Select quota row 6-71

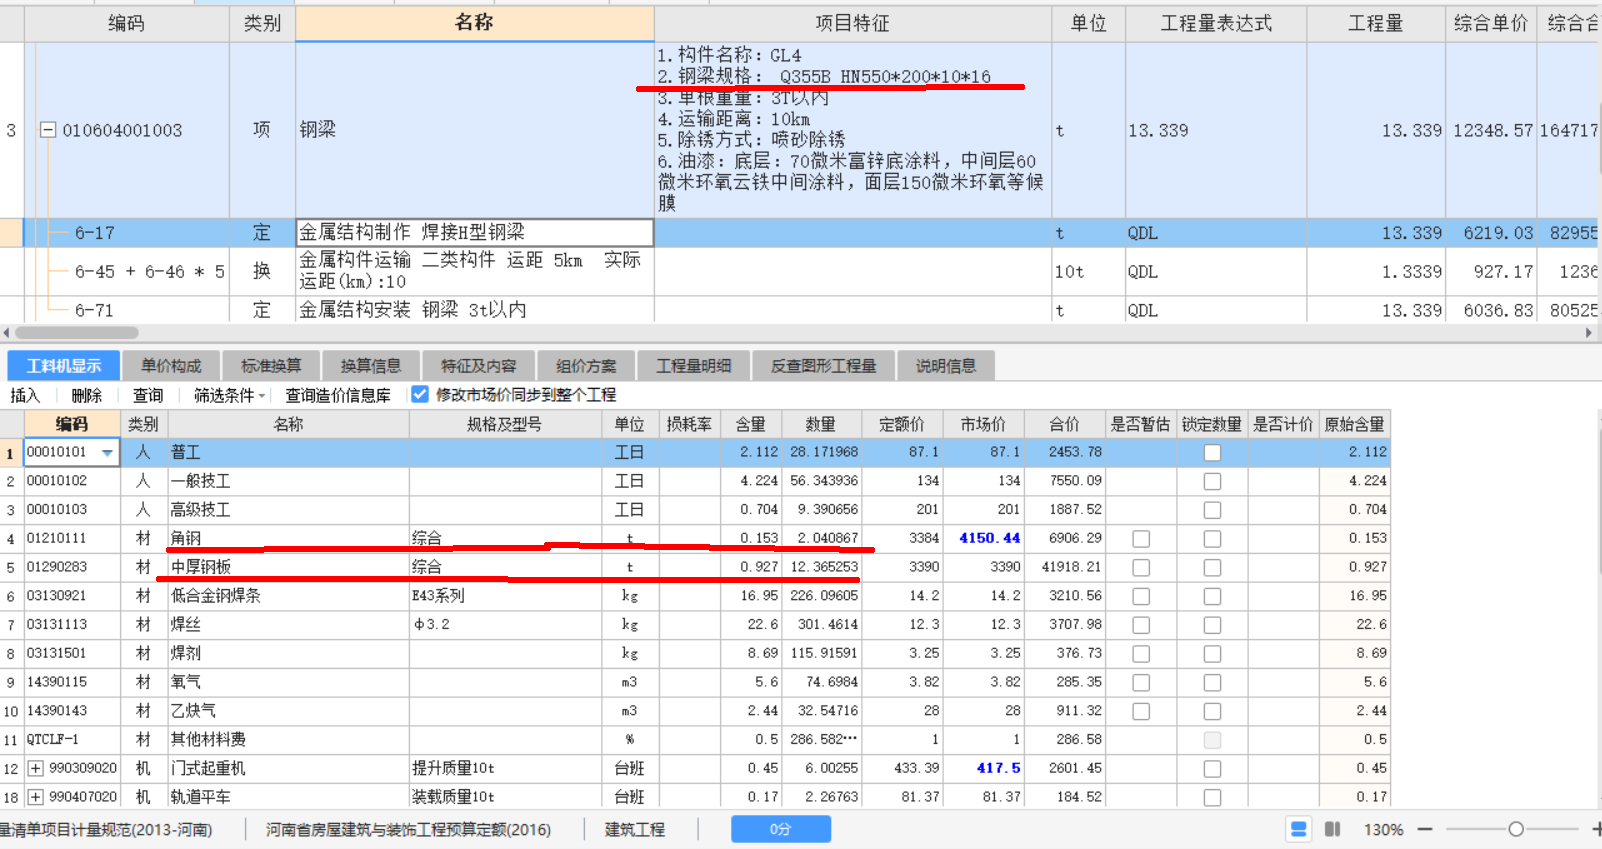point(94,310)
